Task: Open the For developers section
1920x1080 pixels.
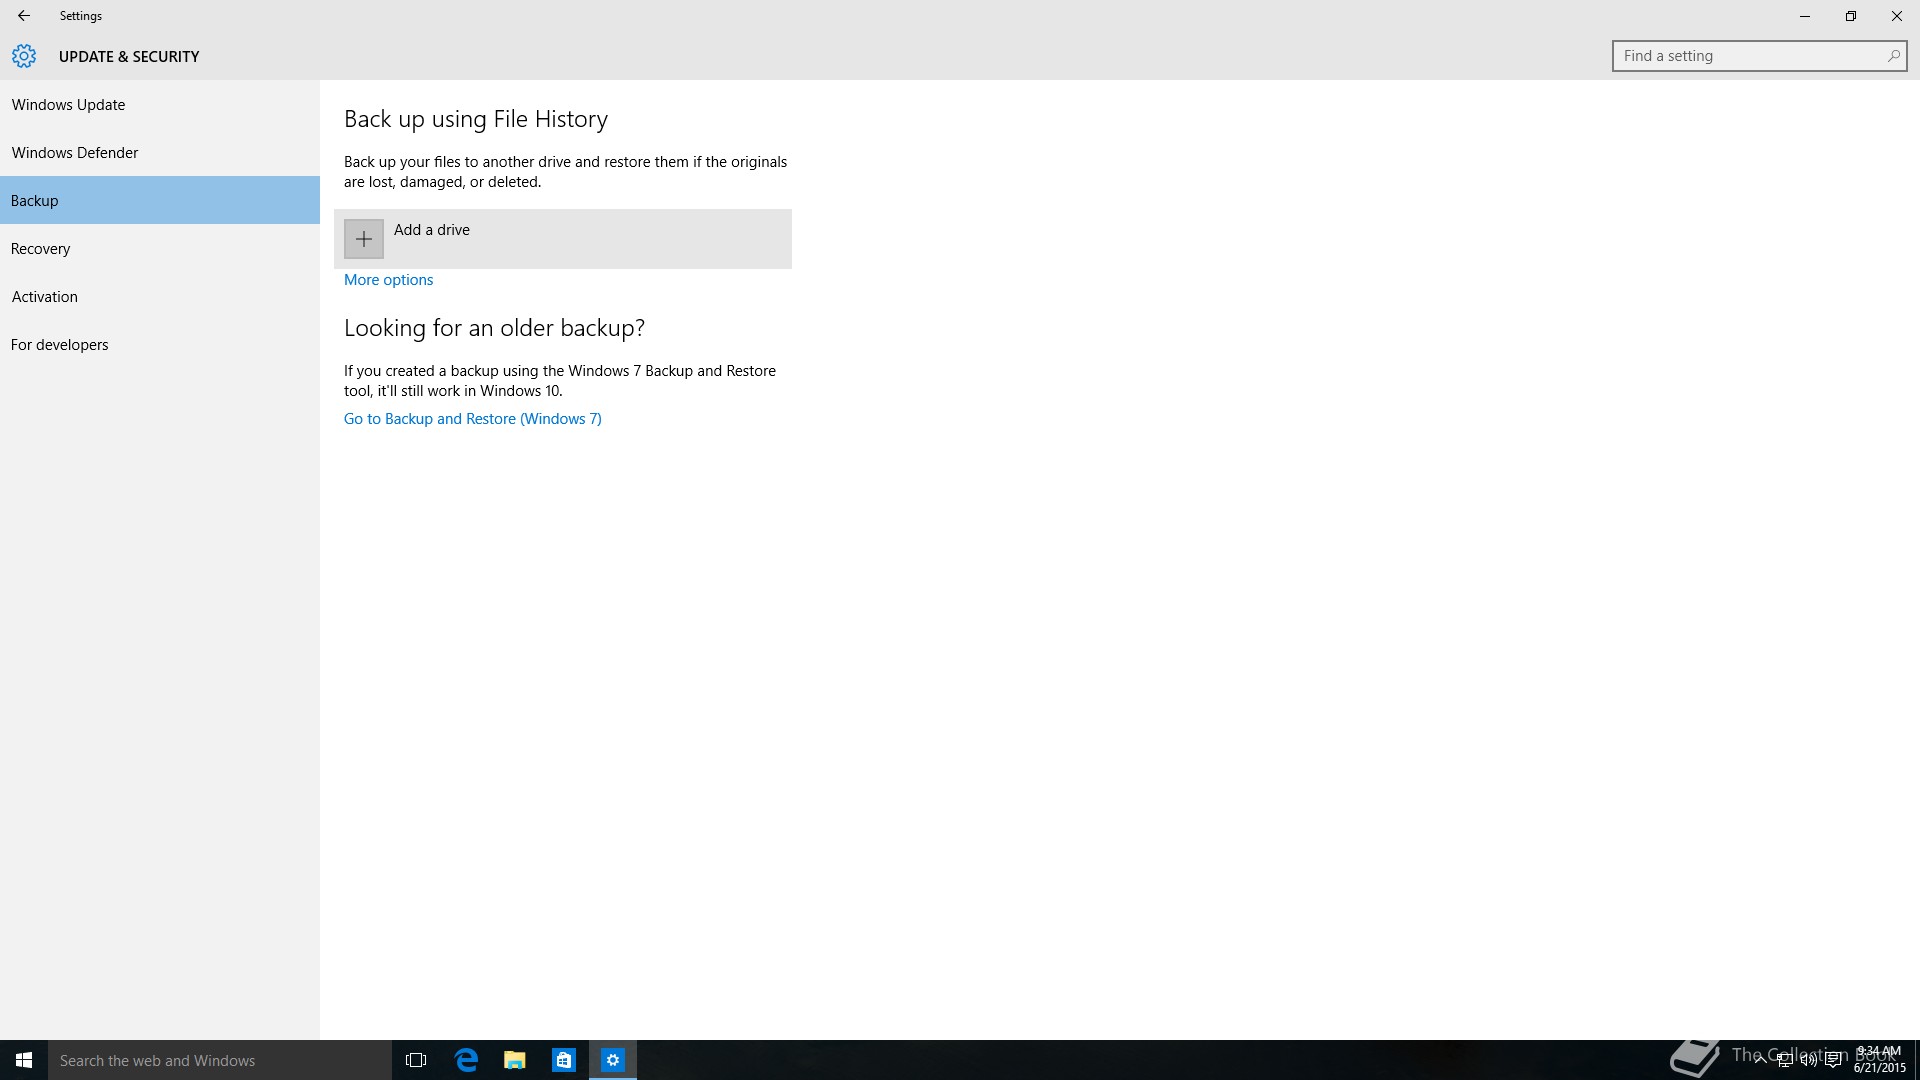Action: 60,345
